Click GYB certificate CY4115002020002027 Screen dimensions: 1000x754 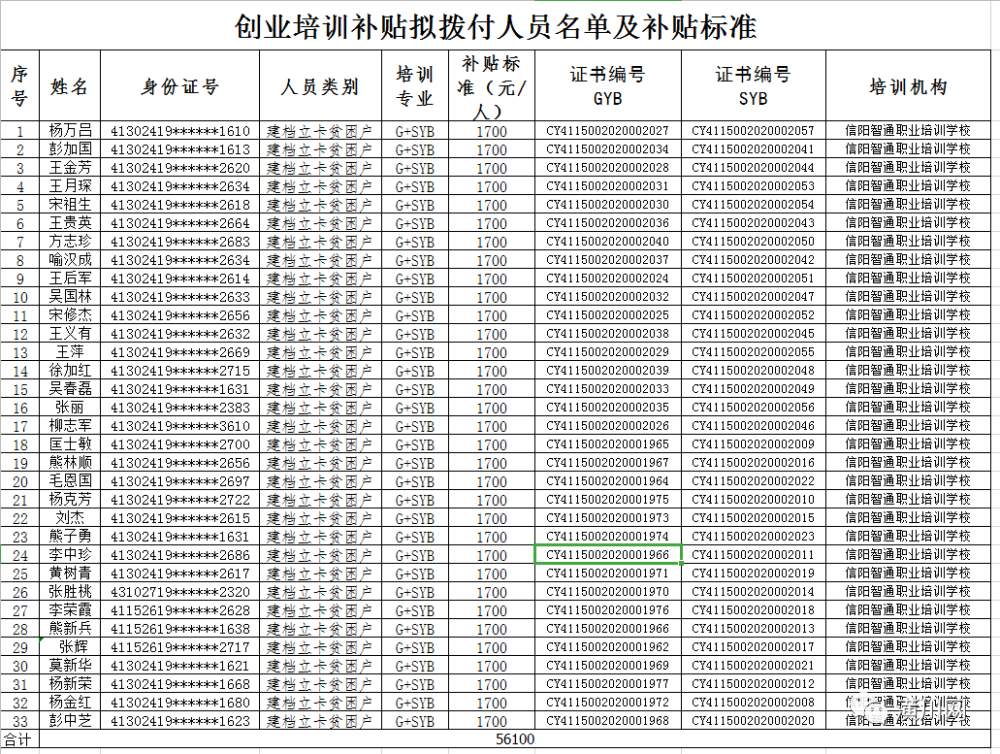608,131
